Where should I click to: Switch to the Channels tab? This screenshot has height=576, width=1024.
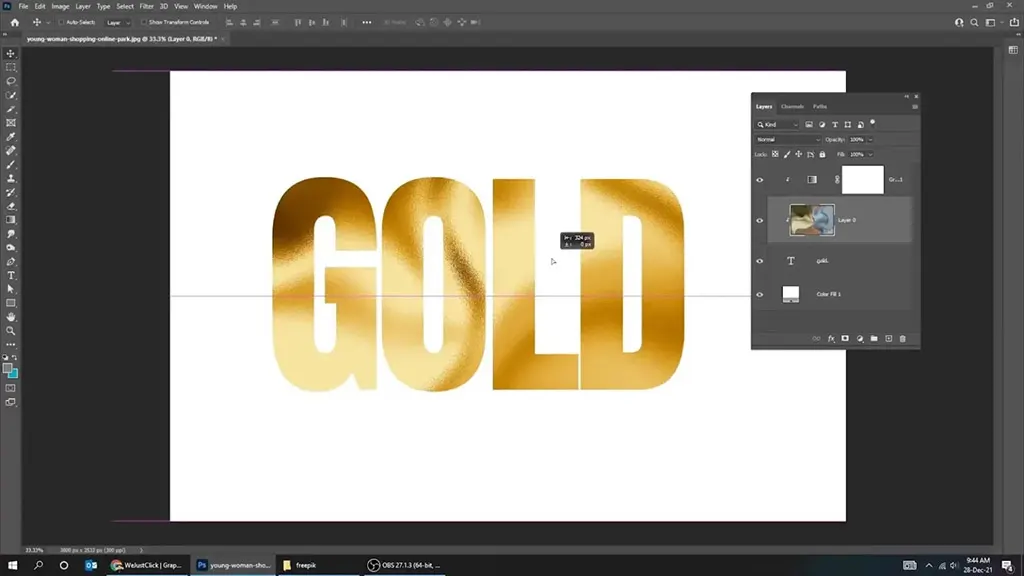point(792,106)
